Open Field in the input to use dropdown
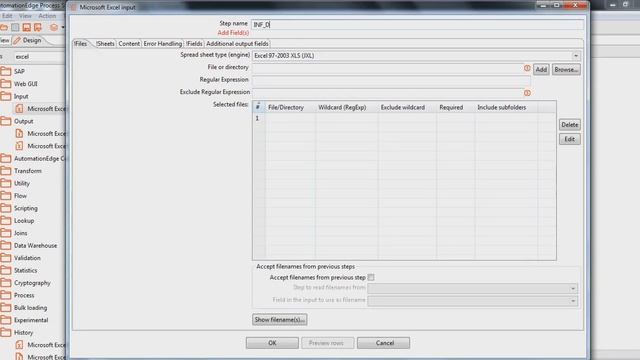 (573, 301)
